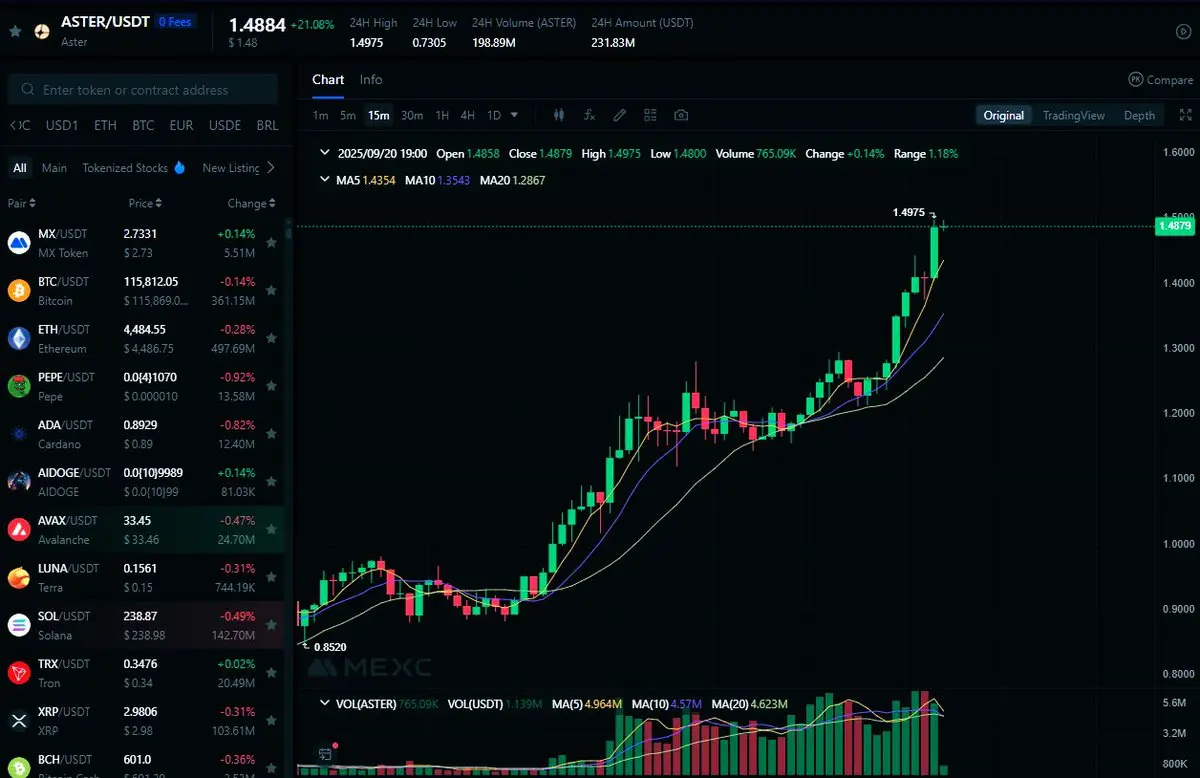Open the 0 Fees badge
Image resolution: width=1200 pixels, height=778 pixels.
point(176,21)
